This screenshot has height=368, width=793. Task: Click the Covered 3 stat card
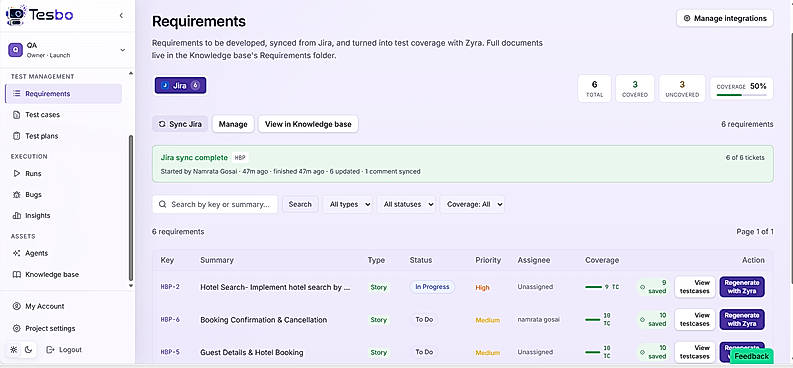pos(635,88)
